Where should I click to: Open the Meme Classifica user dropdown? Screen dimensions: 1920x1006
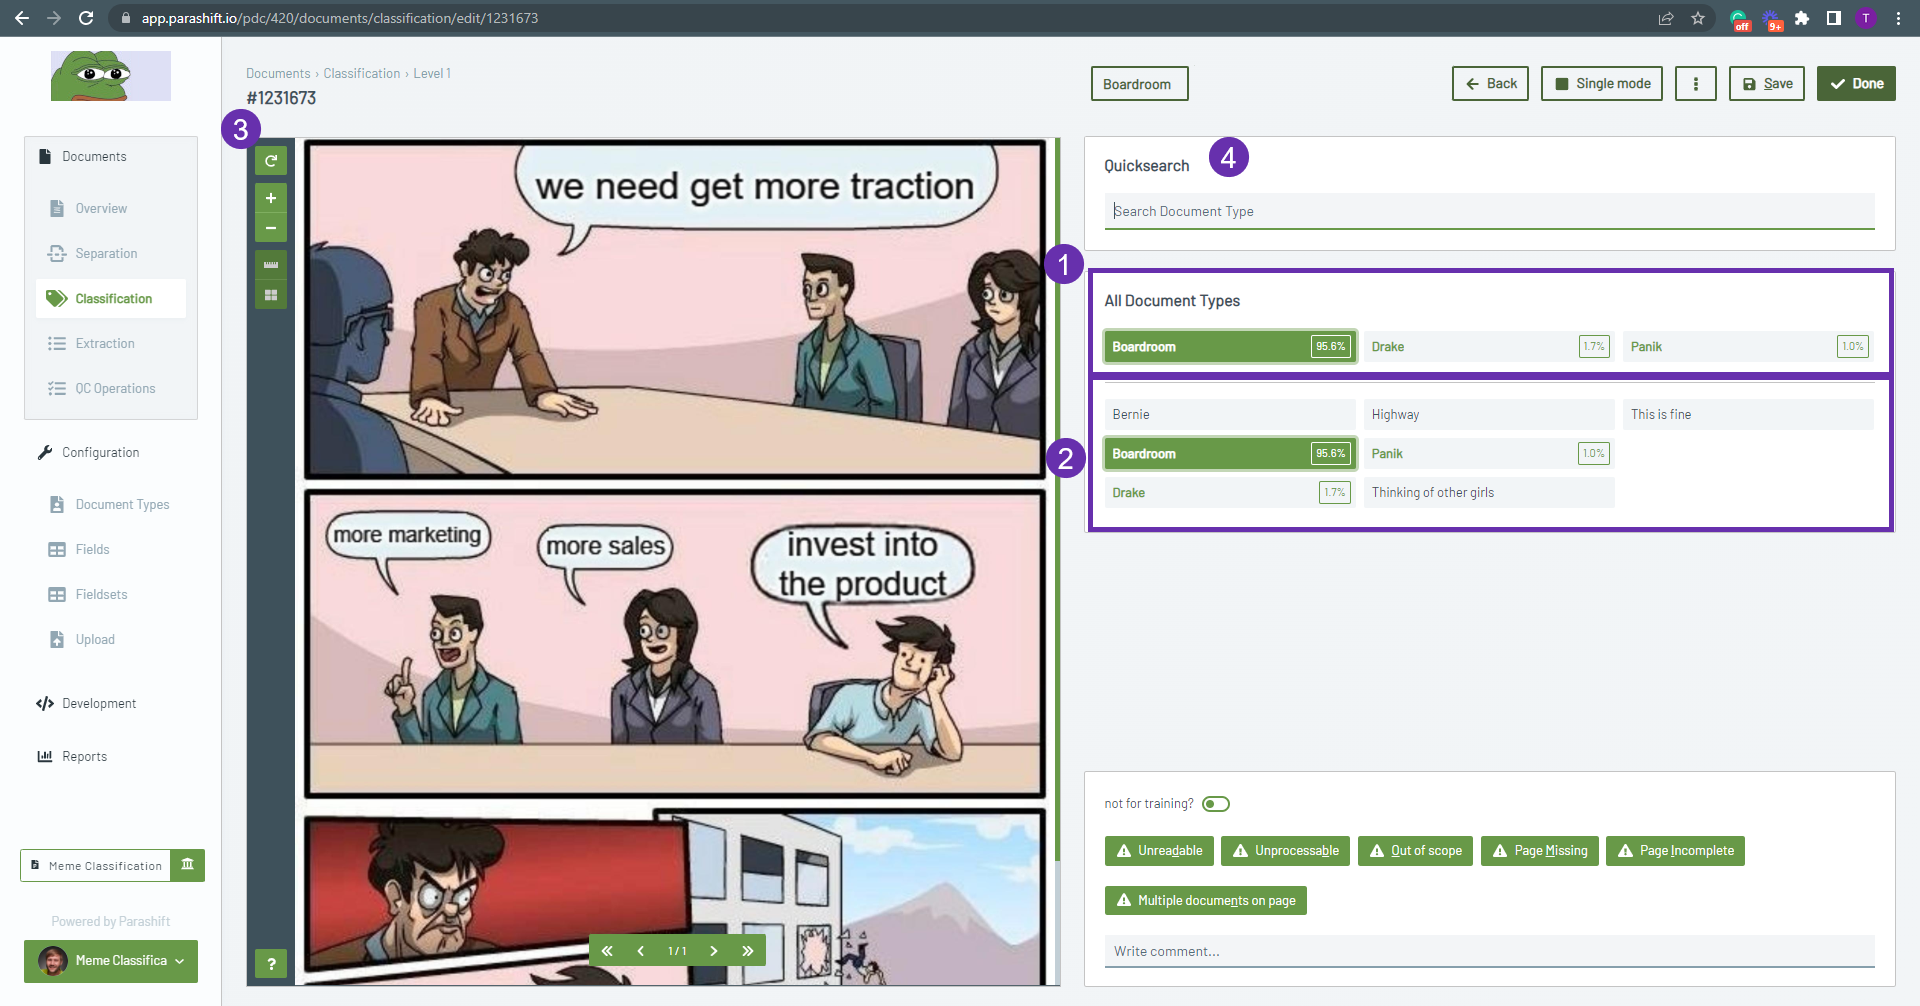point(111,961)
